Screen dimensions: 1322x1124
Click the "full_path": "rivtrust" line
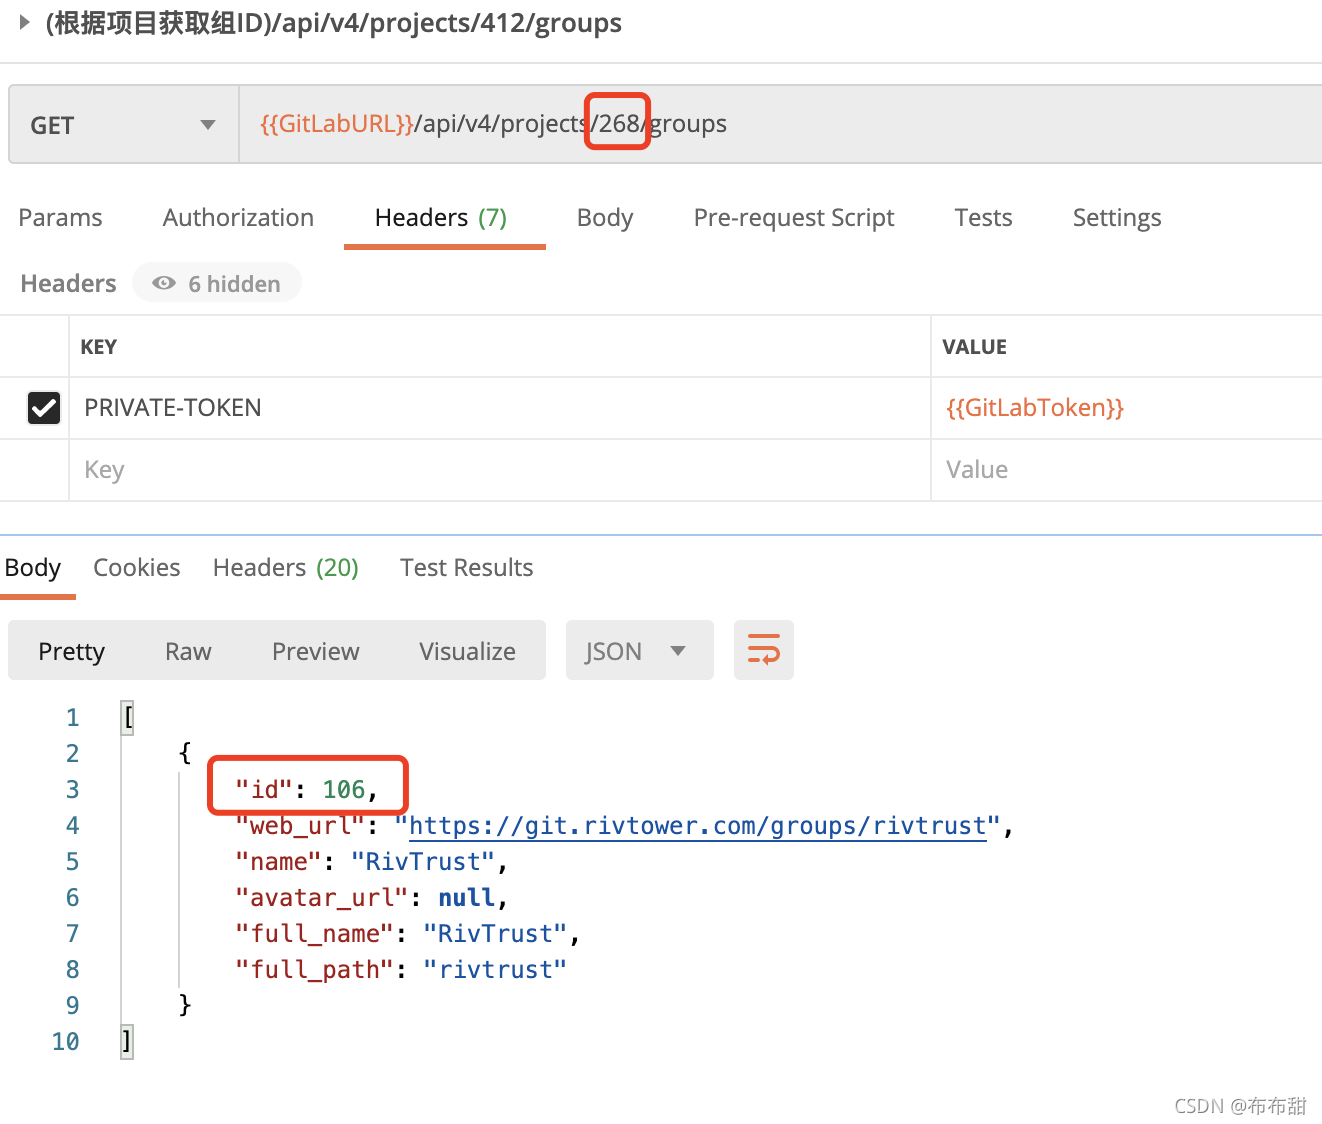tap(401, 970)
